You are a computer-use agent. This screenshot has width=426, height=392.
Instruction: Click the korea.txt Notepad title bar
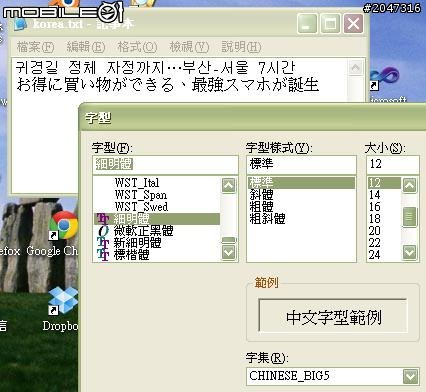[x=153, y=24]
